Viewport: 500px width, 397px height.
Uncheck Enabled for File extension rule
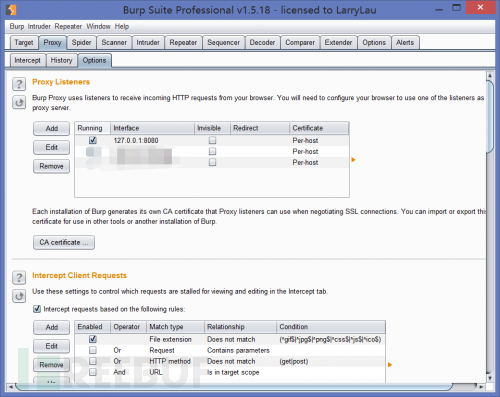point(93,339)
